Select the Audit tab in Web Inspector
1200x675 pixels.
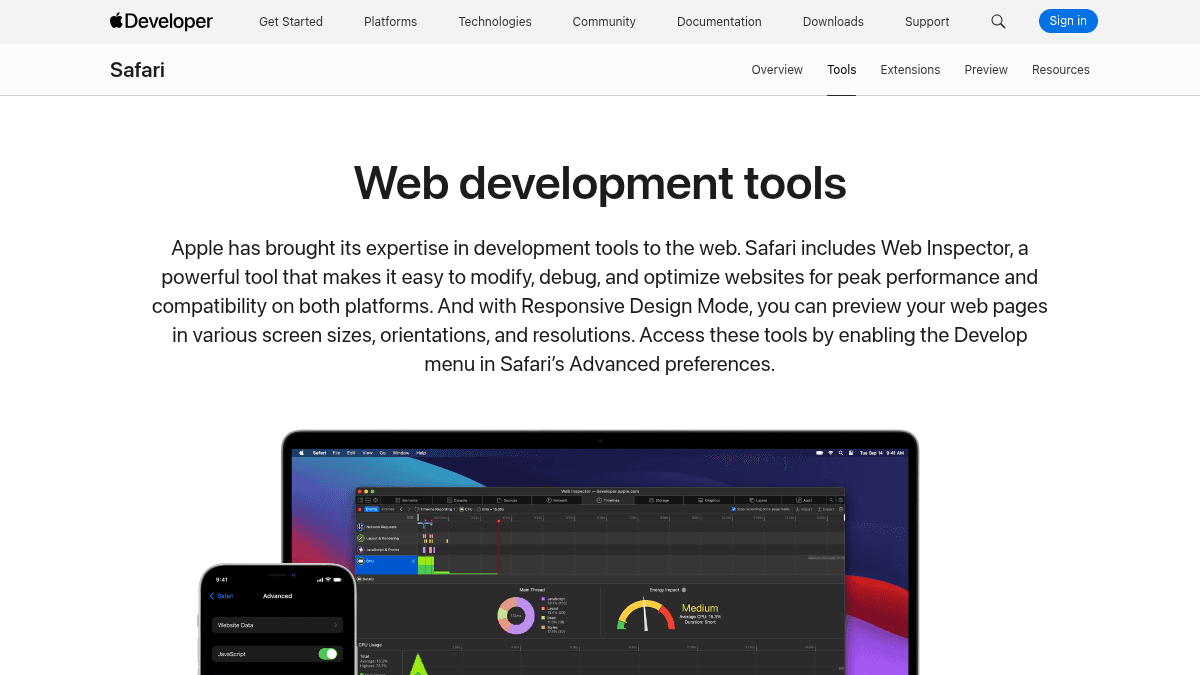click(x=804, y=500)
